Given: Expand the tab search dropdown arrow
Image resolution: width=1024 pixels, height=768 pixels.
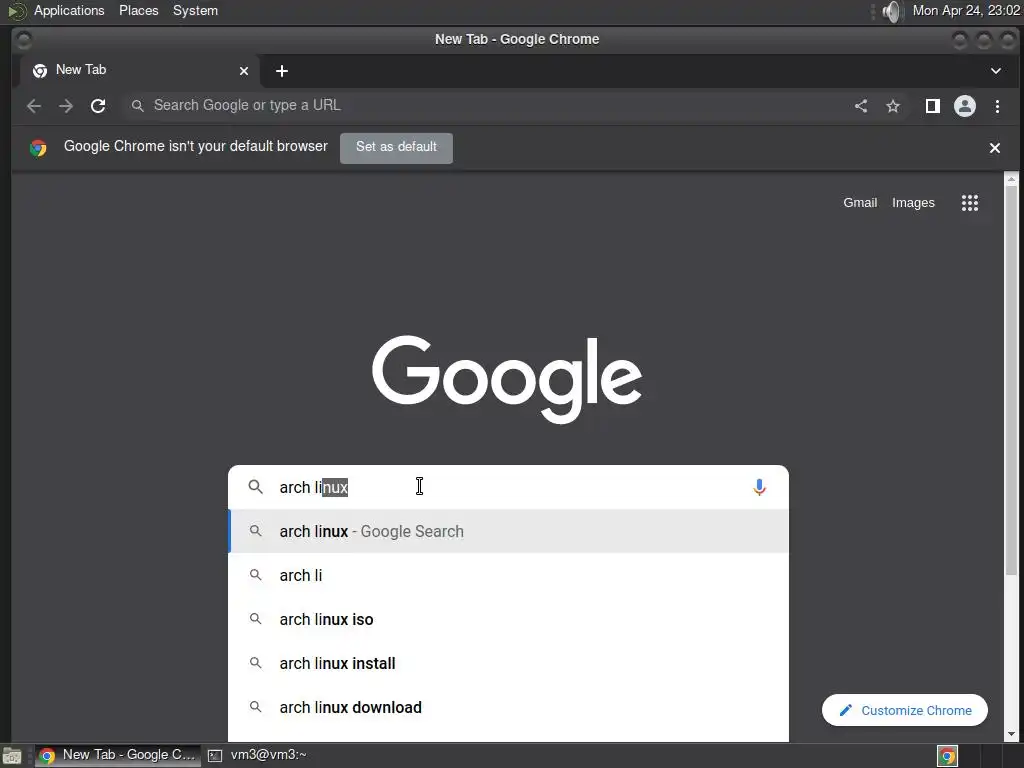Looking at the screenshot, I should 995,71.
